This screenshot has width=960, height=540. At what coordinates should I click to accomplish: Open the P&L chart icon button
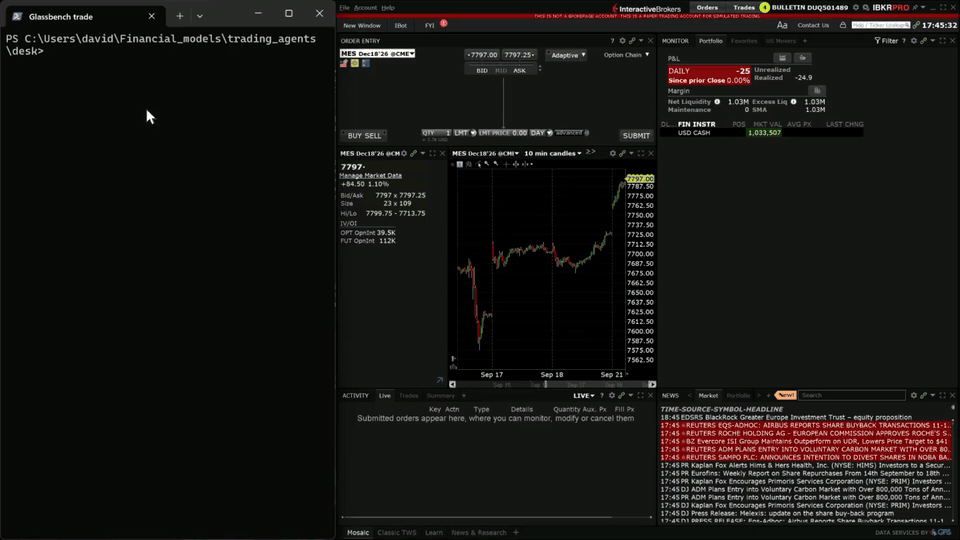pos(782,58)
